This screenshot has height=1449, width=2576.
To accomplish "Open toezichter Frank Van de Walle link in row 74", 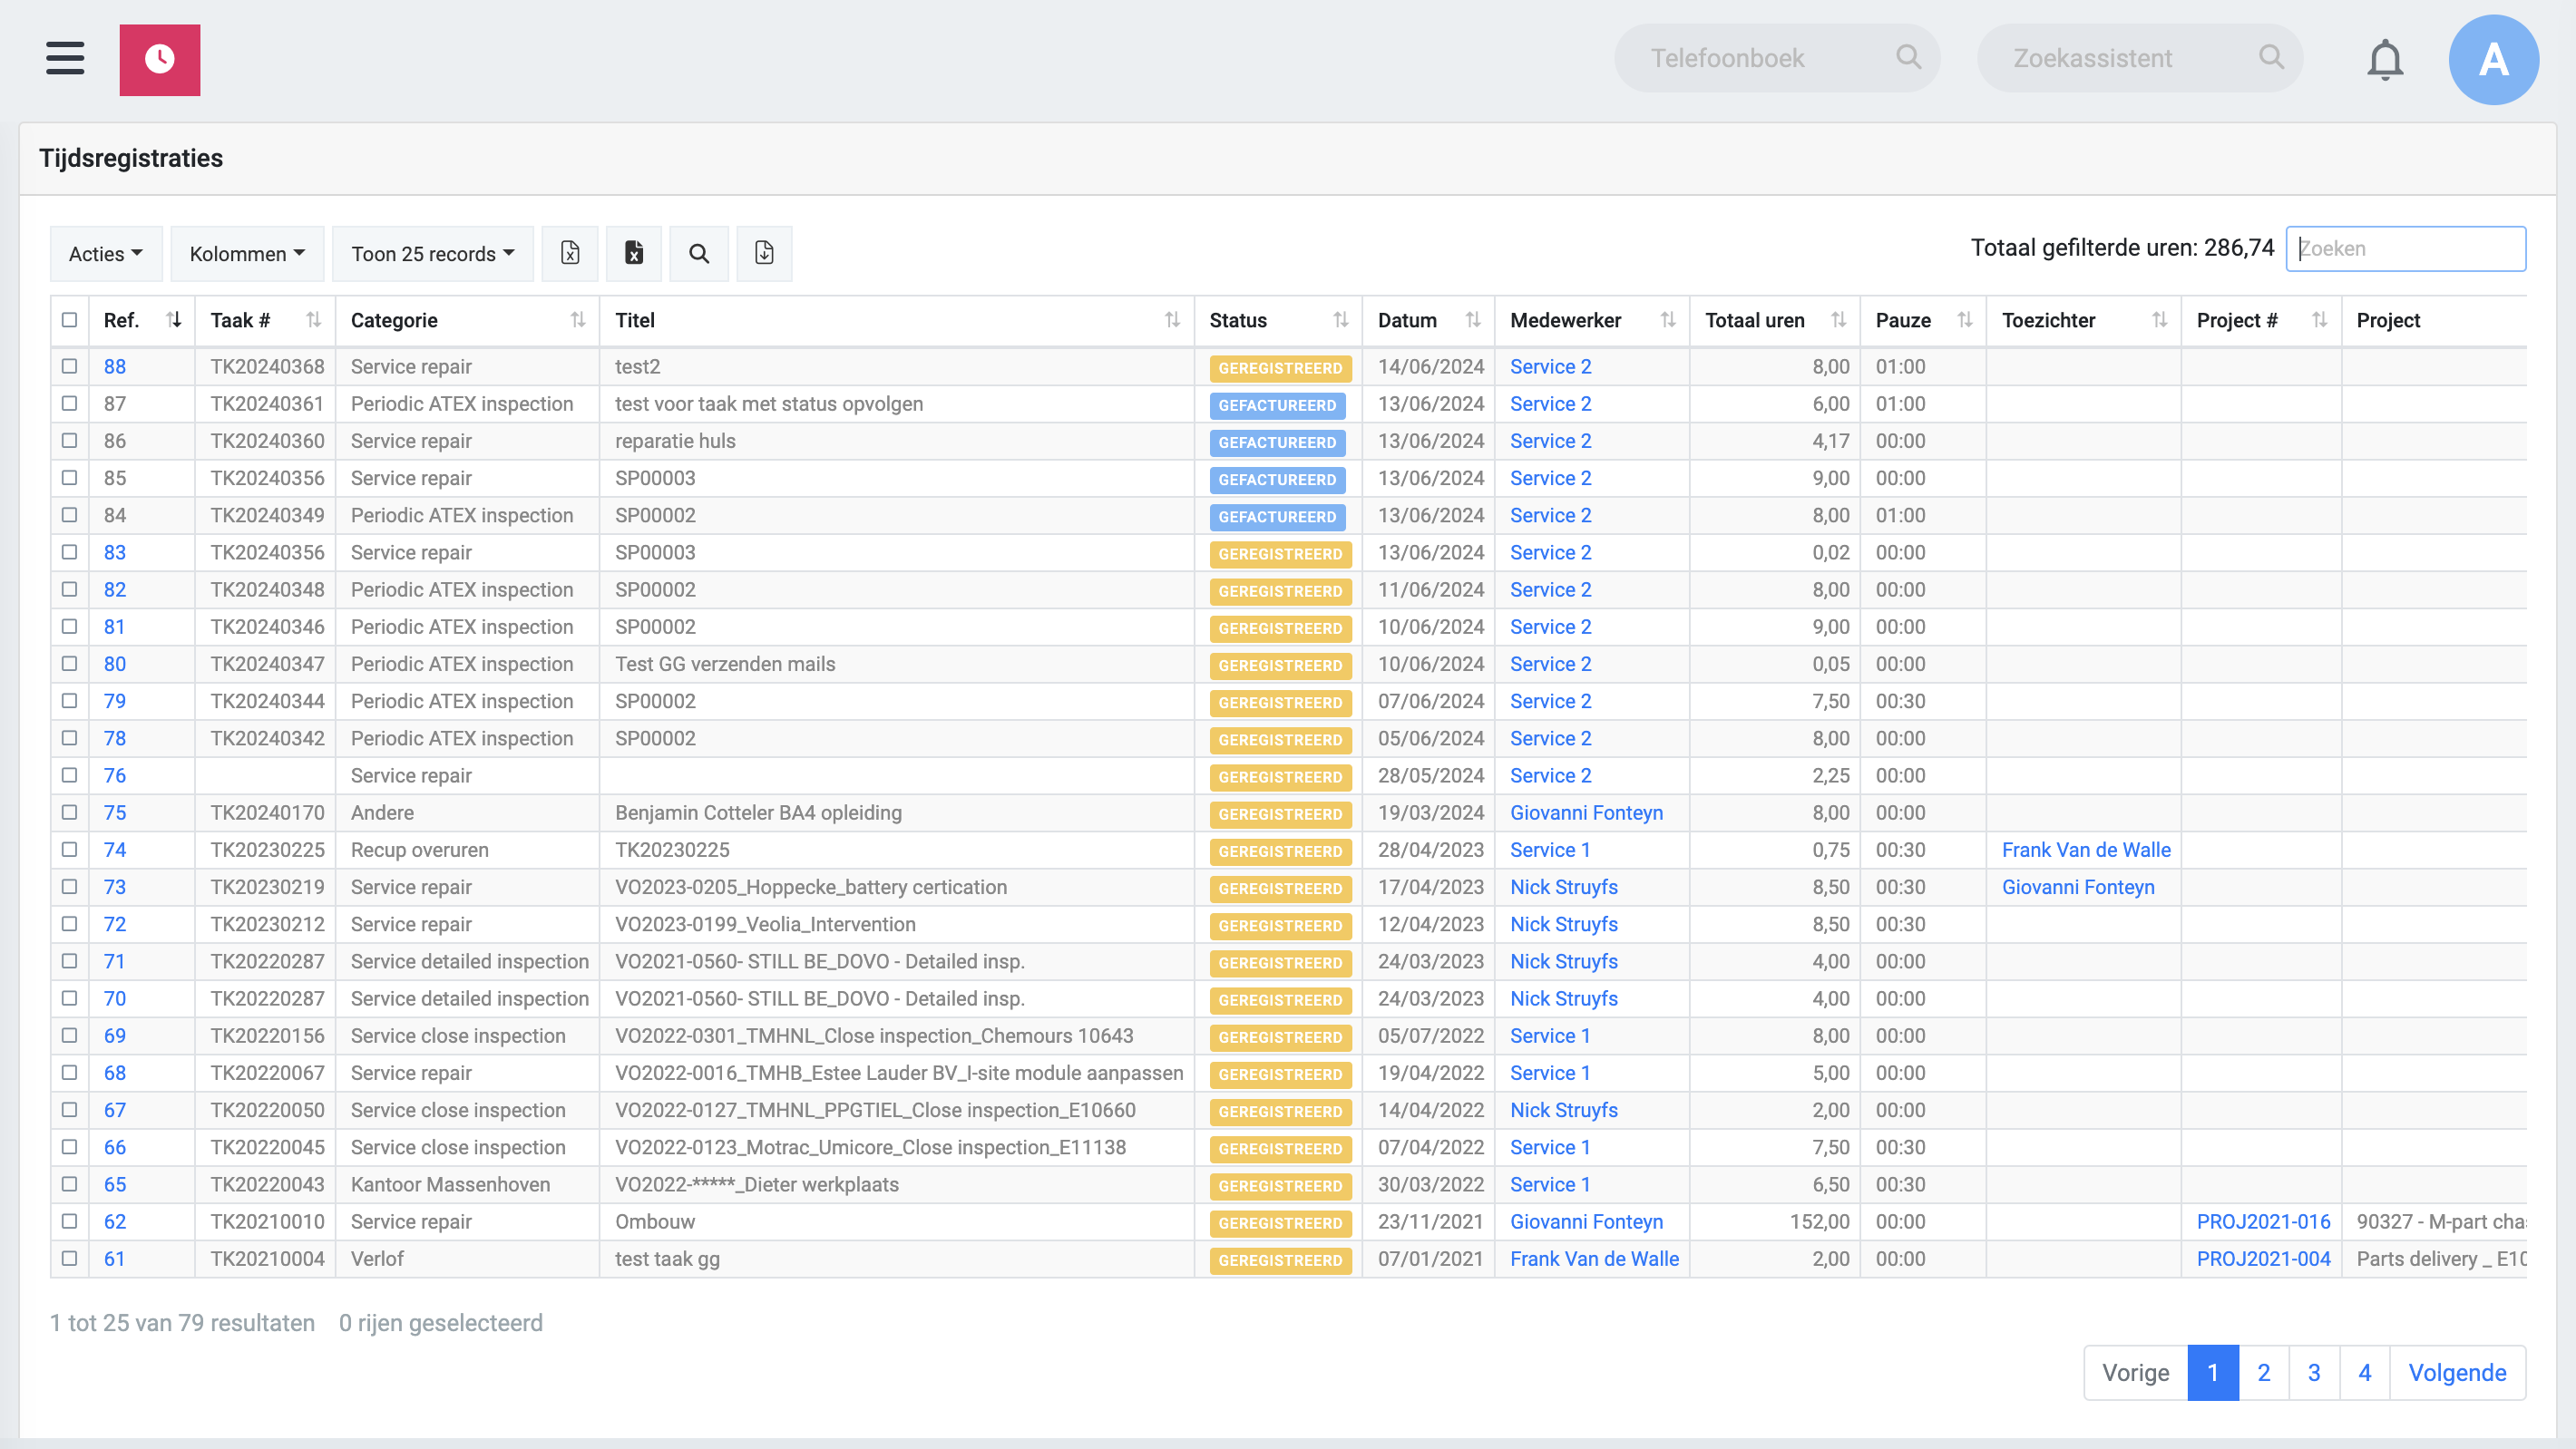I will click(x=2086, y=849).
